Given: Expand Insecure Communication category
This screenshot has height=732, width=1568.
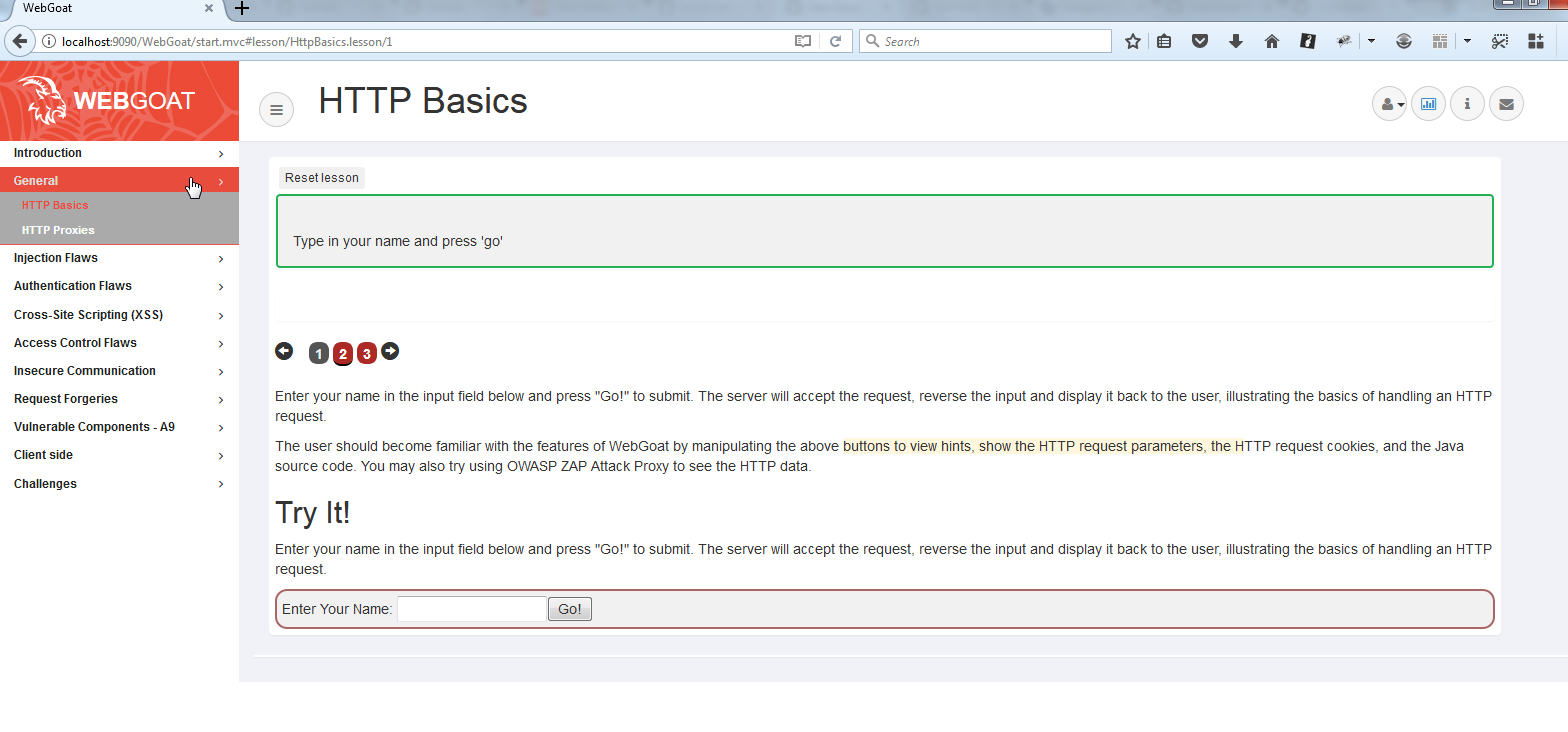Looking at the screenshot, I should [119, 371].
